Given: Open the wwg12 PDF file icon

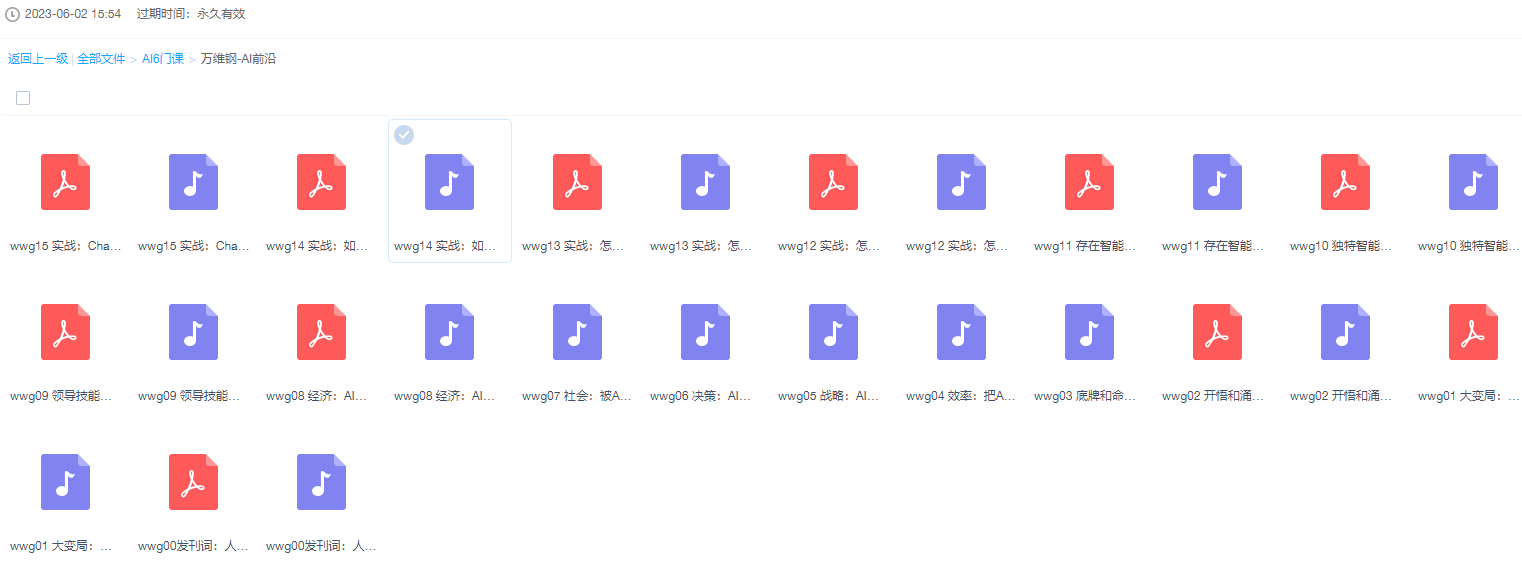Looking at the screenshot, I should (833, 182).
